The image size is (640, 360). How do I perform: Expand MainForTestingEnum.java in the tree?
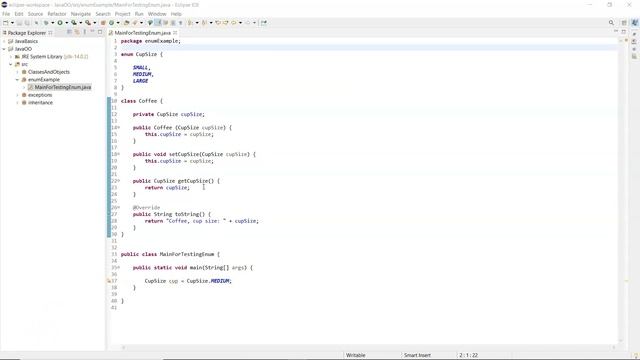[x=24, y=87]
